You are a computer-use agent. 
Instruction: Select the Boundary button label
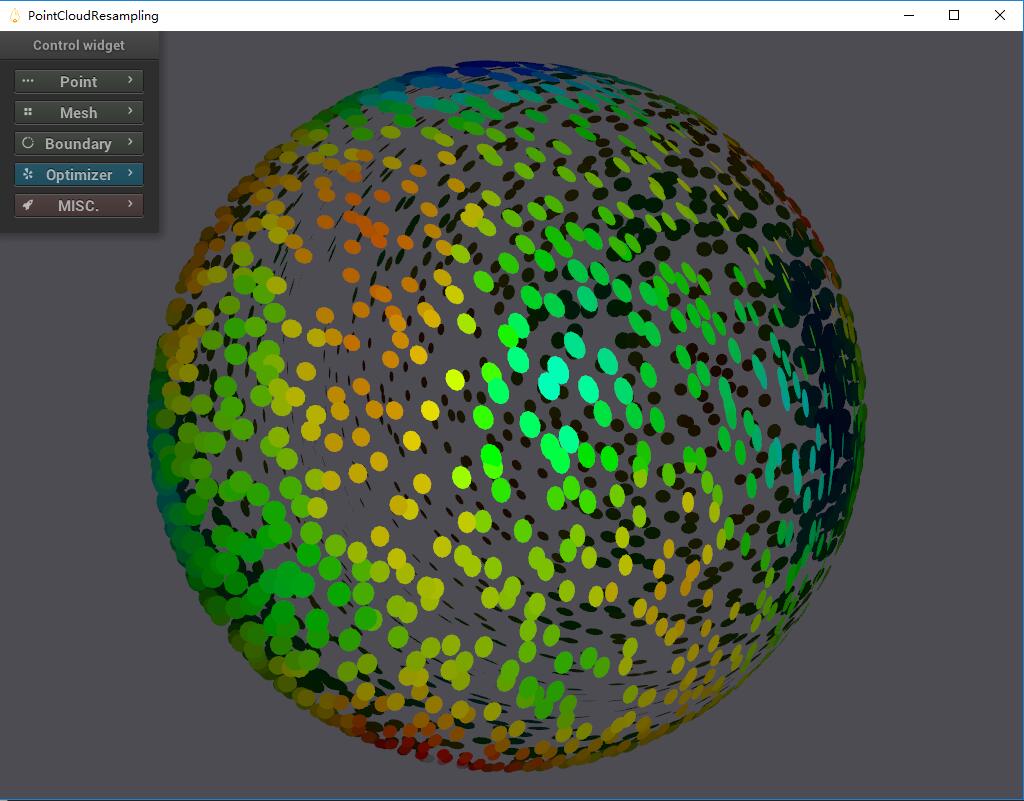78,144
